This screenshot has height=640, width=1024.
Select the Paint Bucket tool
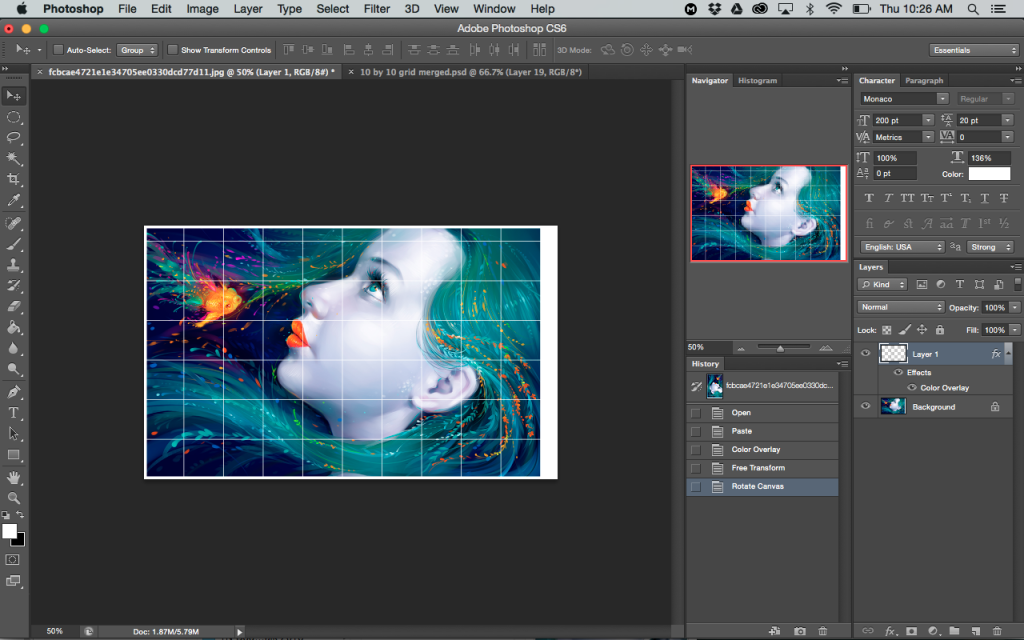point(13,327)
